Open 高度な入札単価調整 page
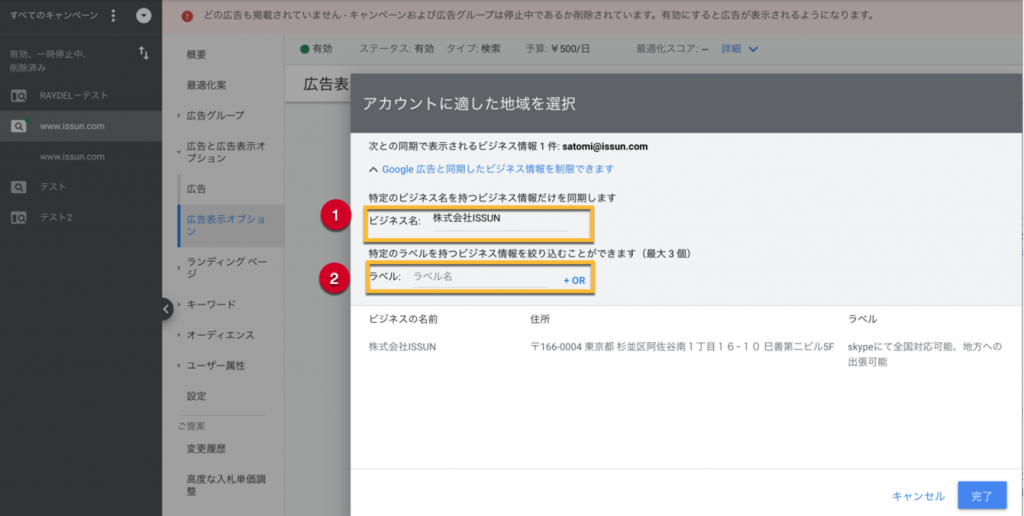 pyautogui.click(x=226, y=485)
